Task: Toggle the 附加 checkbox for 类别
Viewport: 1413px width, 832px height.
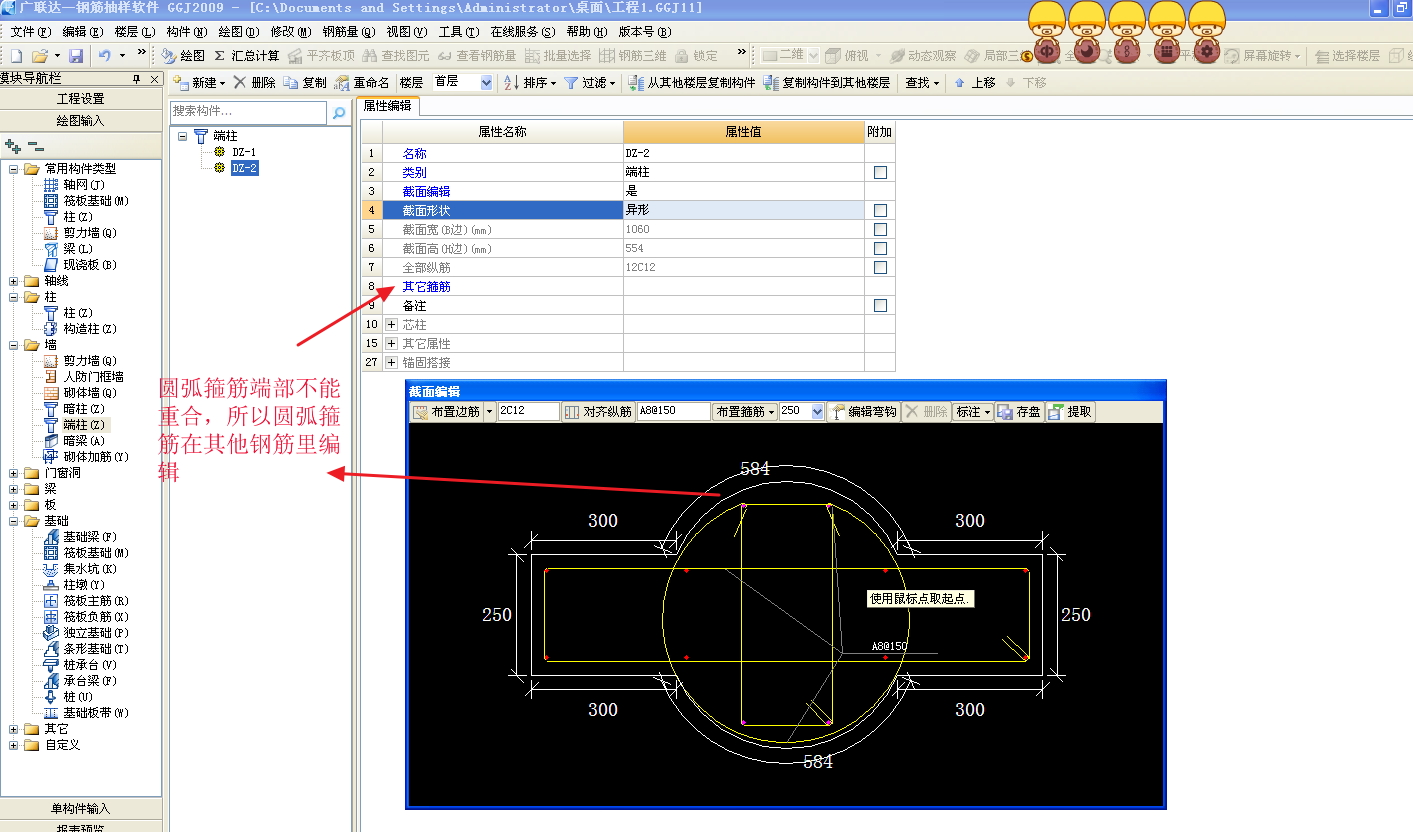Action: pyautogui.click(x=880, y=172)
